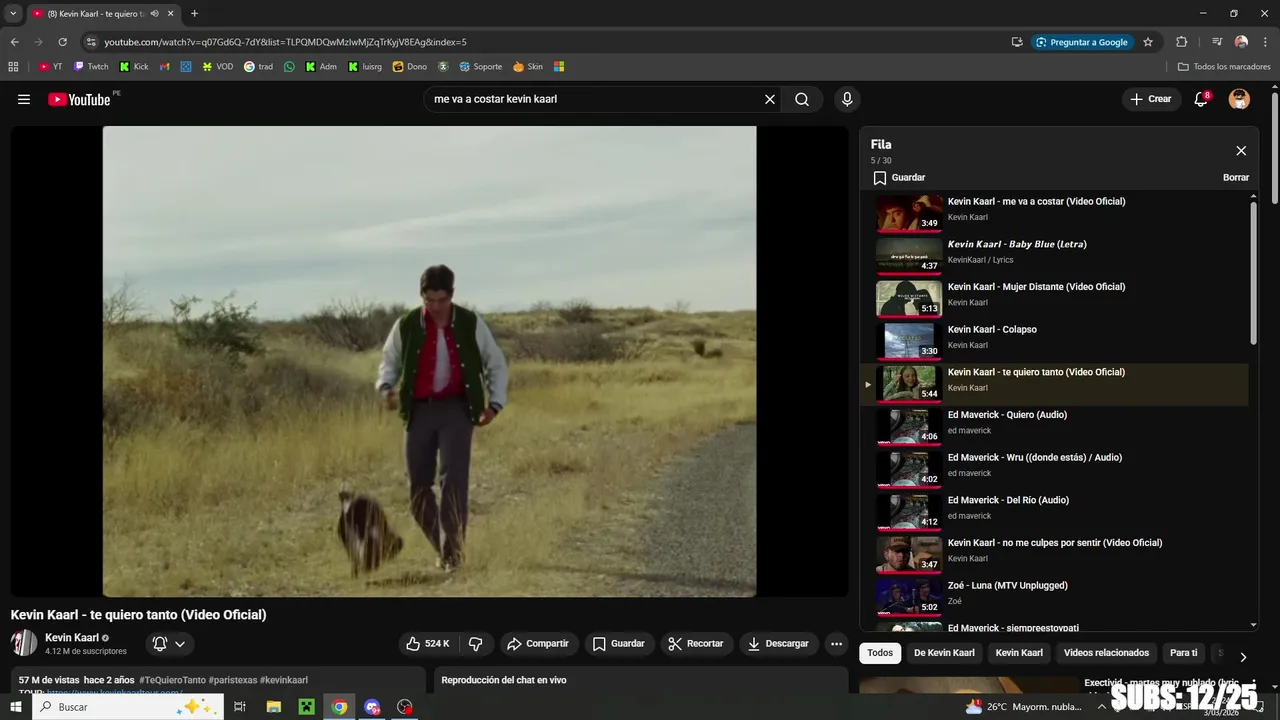Dislike the video

point(476,644)
